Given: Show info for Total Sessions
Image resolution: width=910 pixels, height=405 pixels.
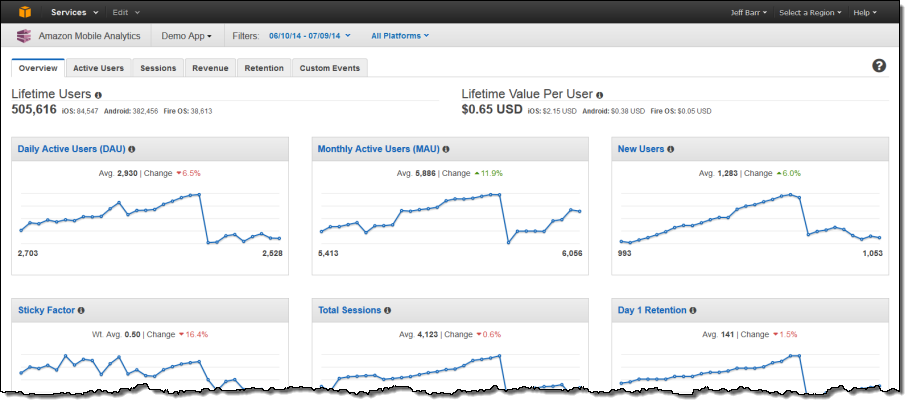Looking at the screenshot, I should tap(388, 311).
